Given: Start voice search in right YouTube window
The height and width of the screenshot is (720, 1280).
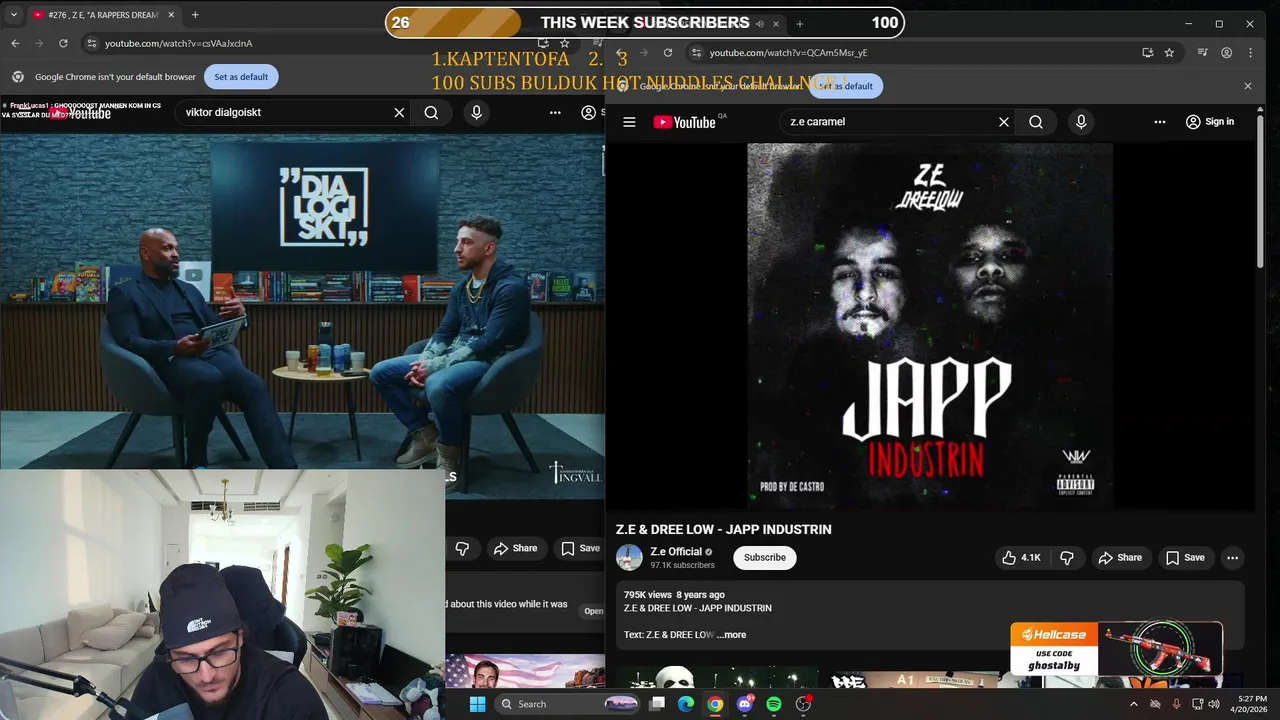Looking at the screenshot, I should coord(1081,122).
